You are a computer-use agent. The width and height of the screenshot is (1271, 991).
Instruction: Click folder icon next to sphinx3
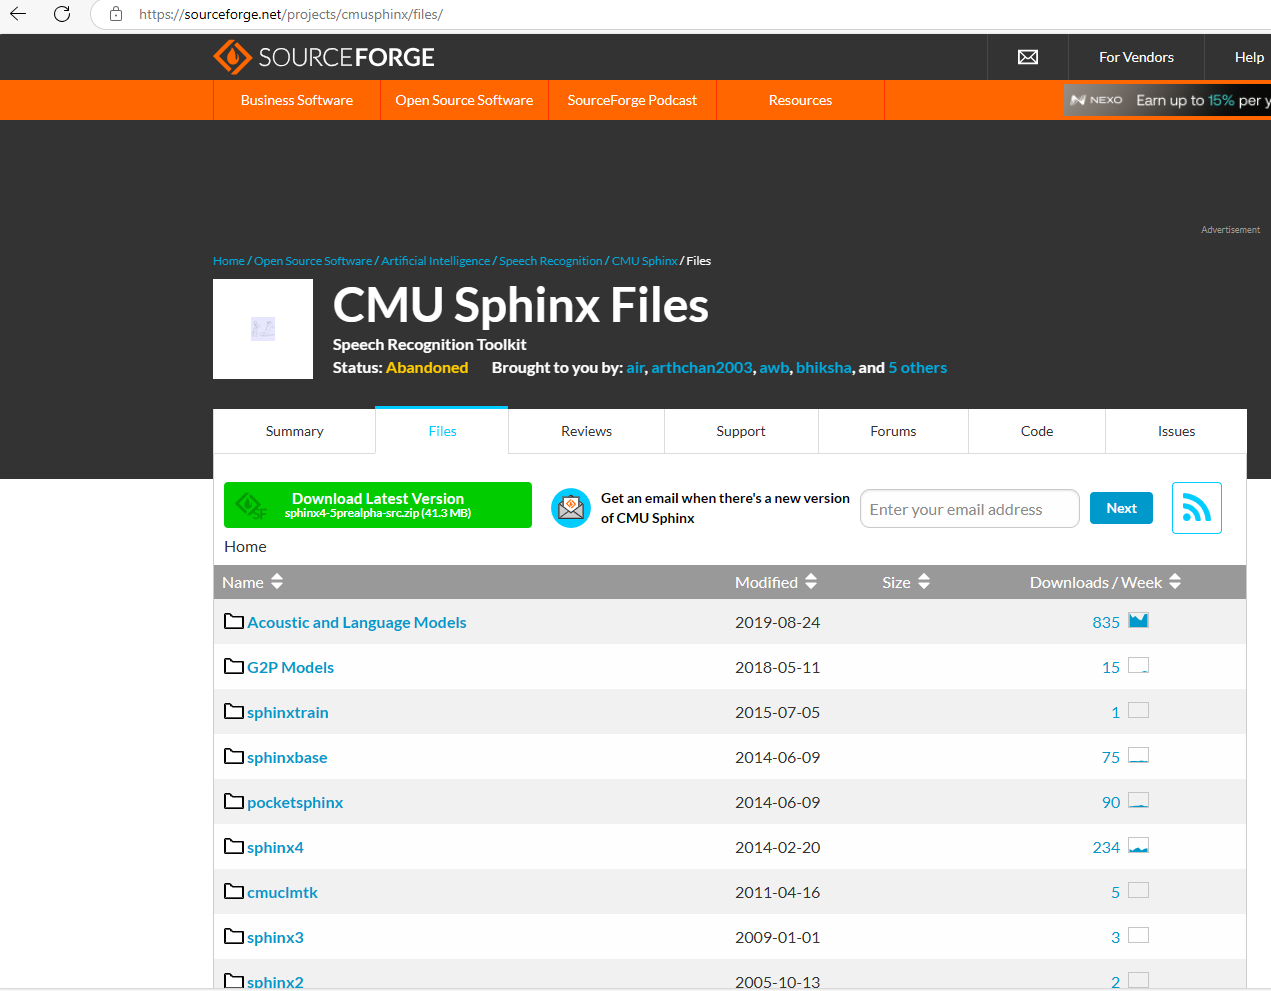[234, 936]
